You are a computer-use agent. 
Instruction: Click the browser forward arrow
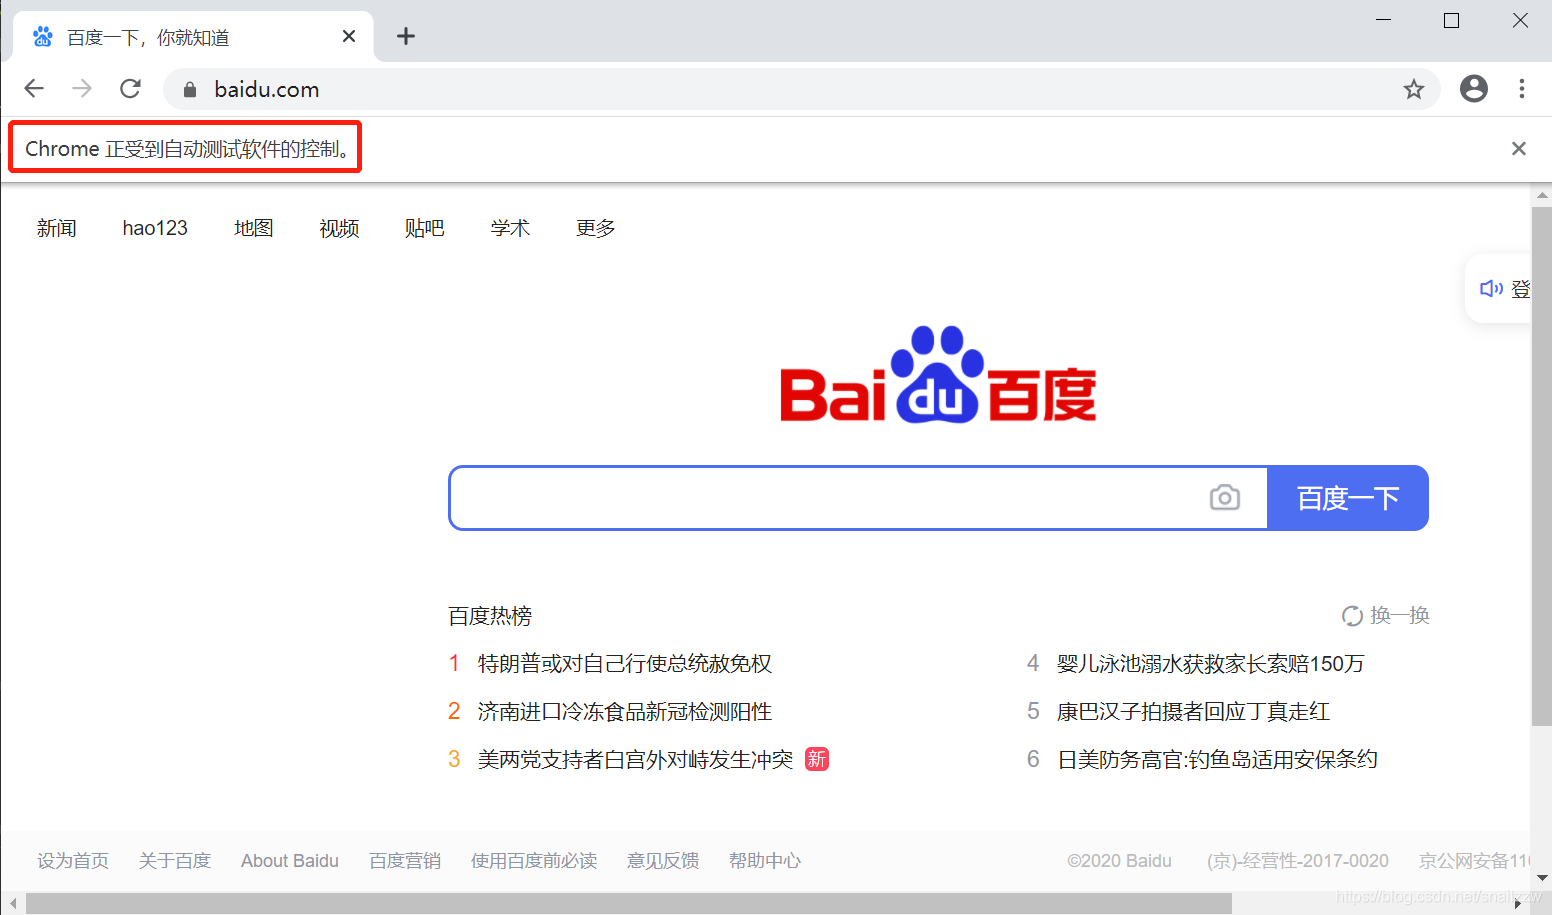pyautogui.click(x=82, y=89)
